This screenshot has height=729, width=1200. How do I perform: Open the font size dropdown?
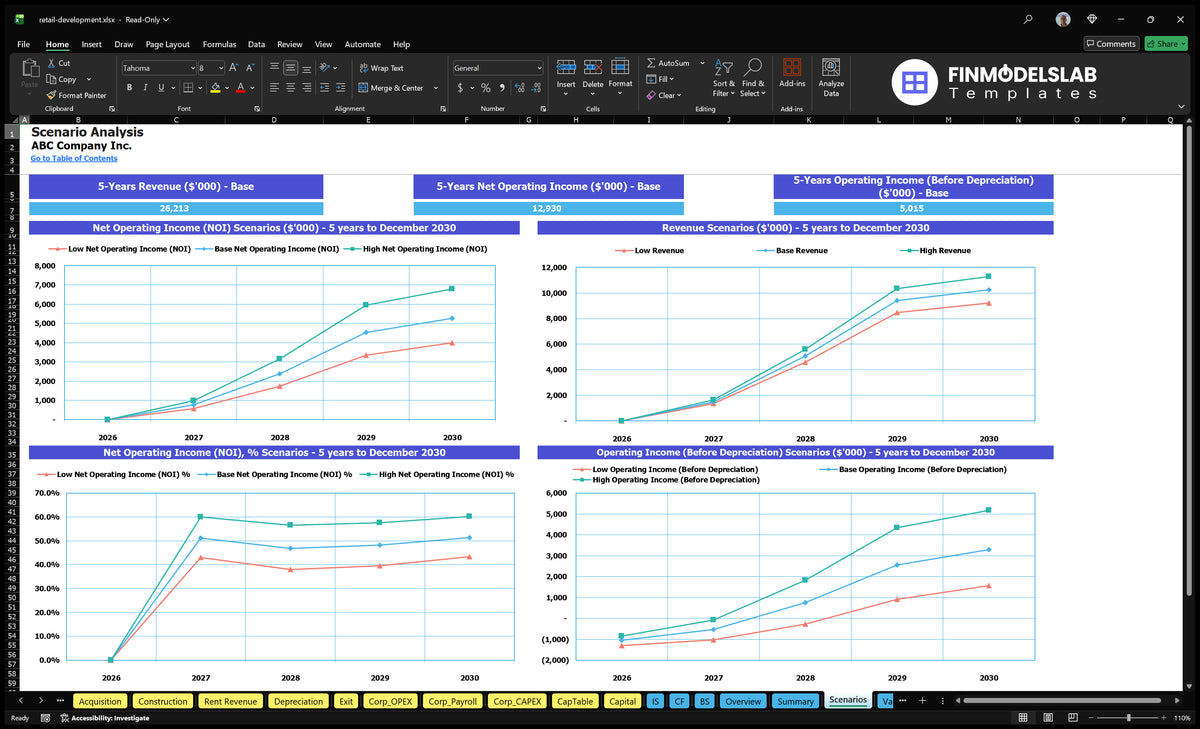[x=219, y=68]
